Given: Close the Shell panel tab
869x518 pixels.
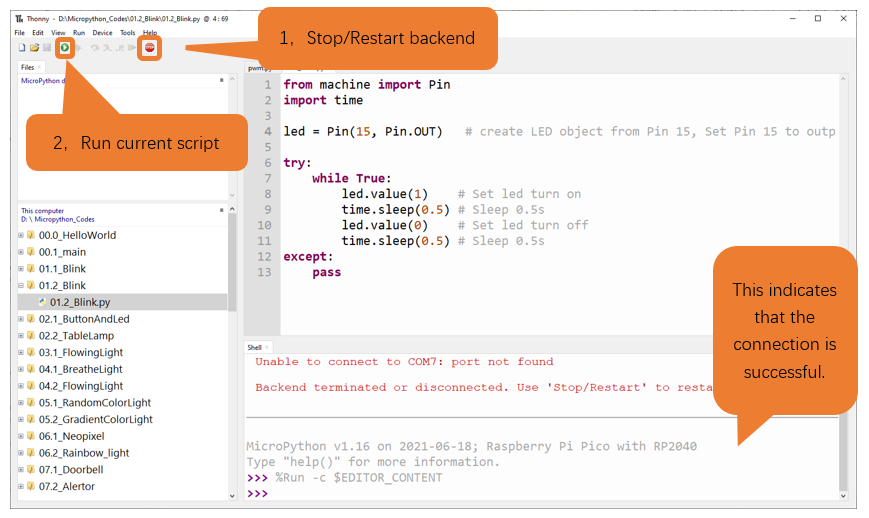Looking at the screenshot, I should click(267, 347).
